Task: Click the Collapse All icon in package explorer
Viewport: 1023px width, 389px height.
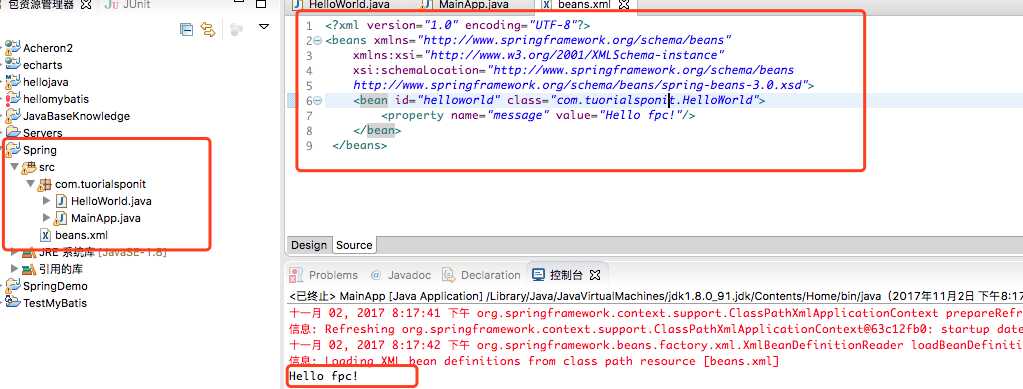Action: (x=187, y=29)
